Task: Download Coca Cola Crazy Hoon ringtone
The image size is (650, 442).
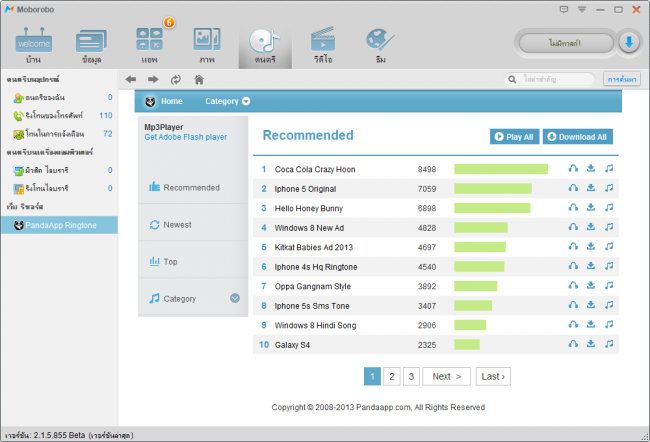Action: click(591, 168)
